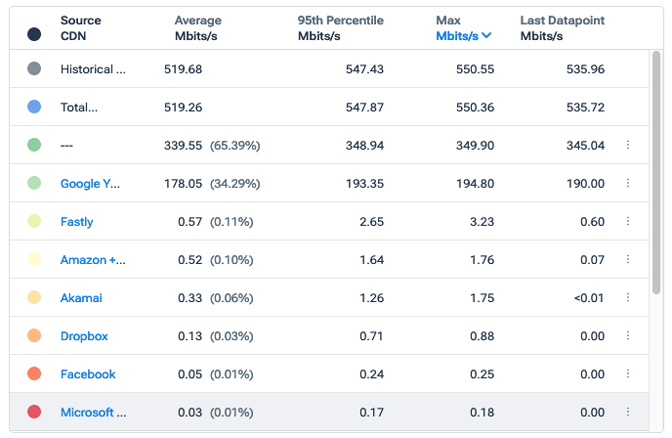The height and width of the screenshot is (438, 672).
Task: Click the Last Datapoint column header
Action: [563, 28]
